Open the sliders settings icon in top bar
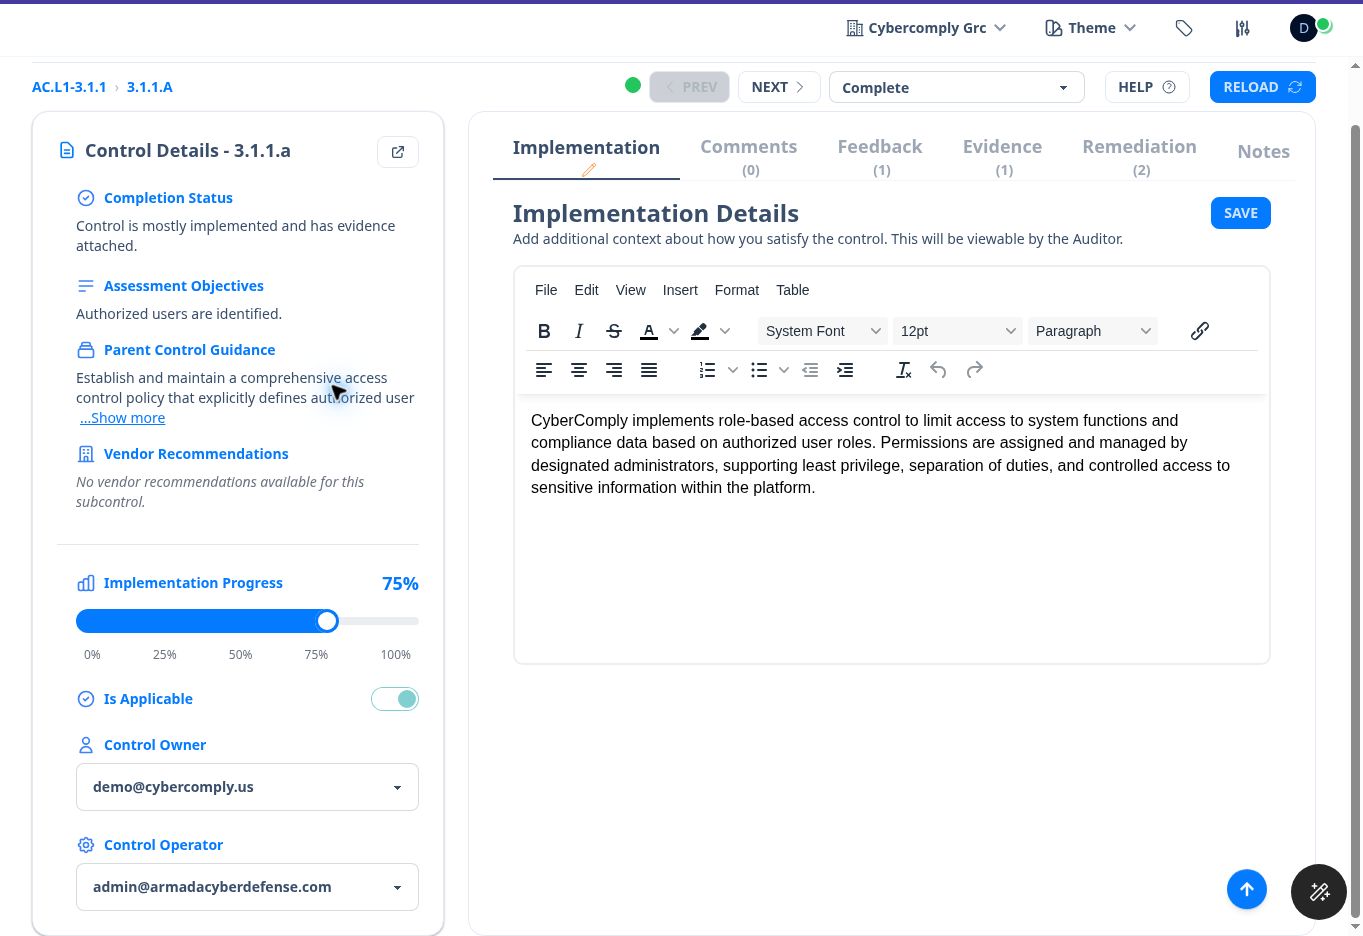 1242,28
